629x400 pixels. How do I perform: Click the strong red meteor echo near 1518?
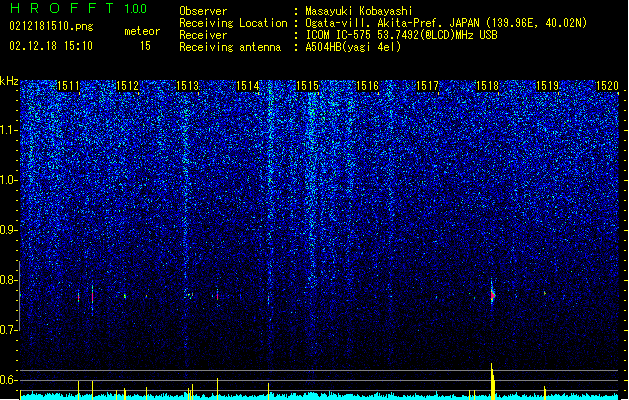[x=493, y=296]
